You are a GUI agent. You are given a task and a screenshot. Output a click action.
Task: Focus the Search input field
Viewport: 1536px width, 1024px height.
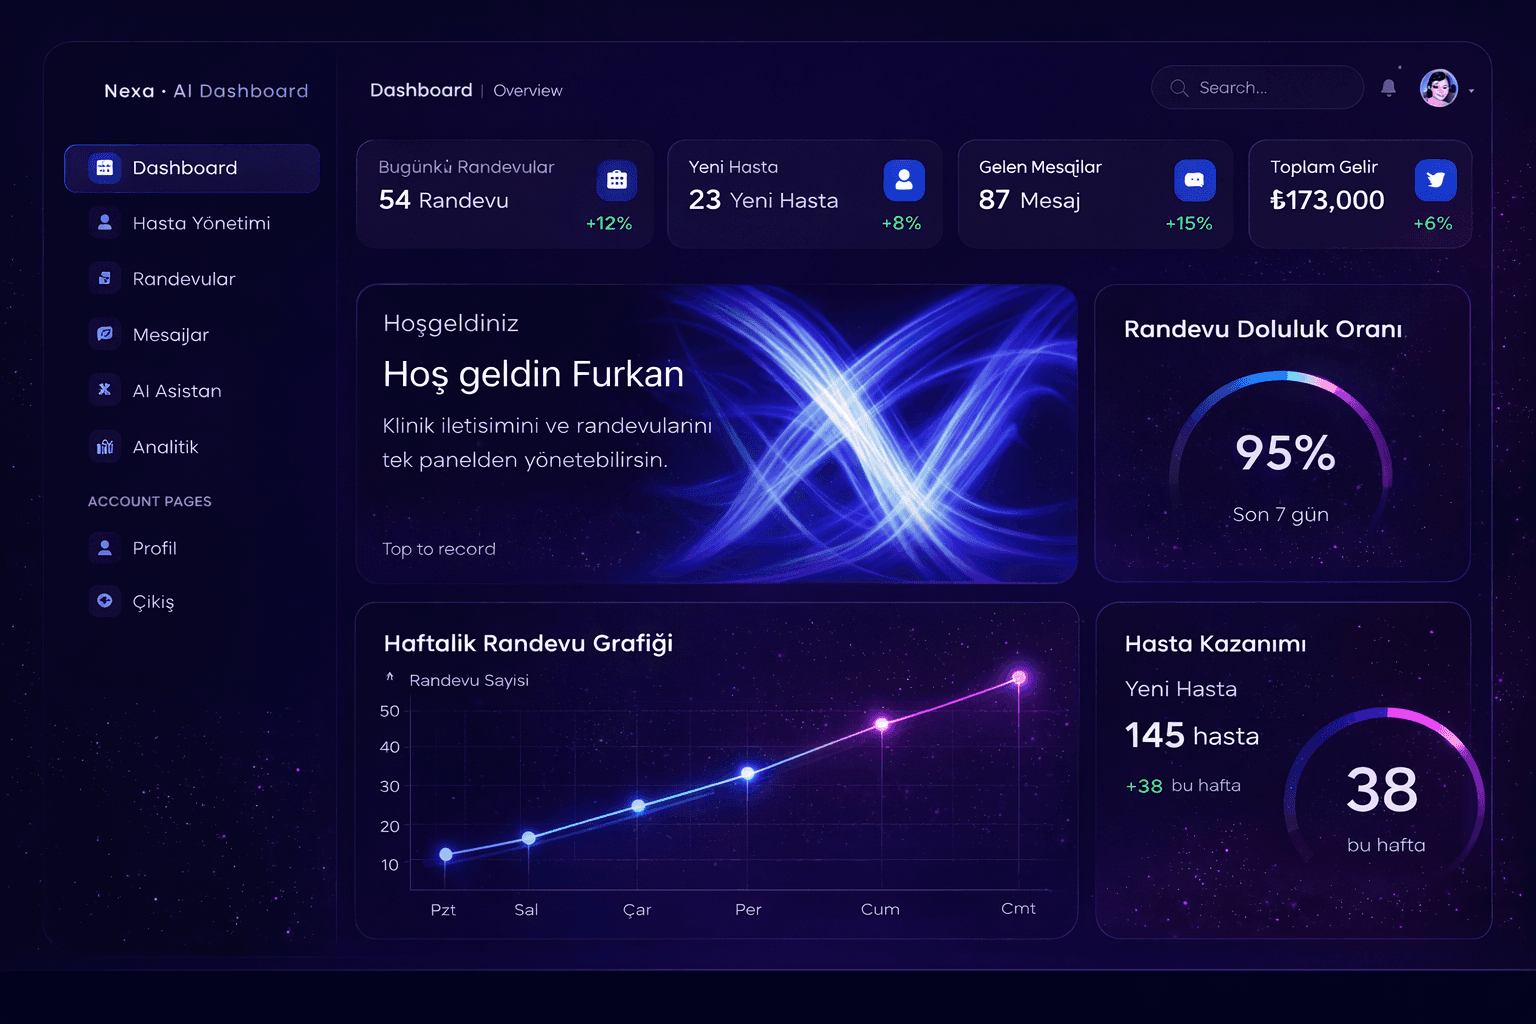tap(1257, 88)
